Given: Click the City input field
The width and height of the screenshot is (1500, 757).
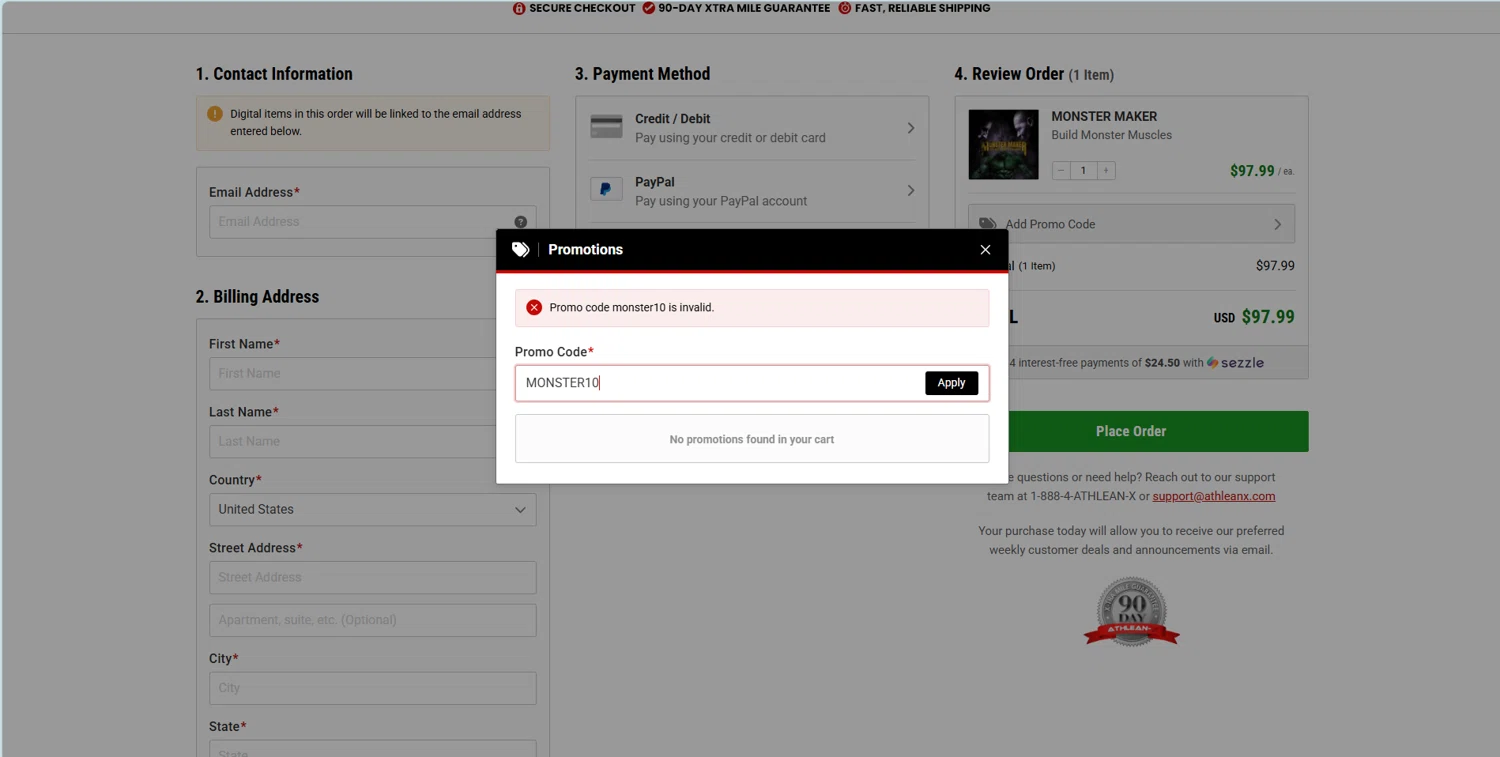Looking at the screenshot, I should coord(372,688).
